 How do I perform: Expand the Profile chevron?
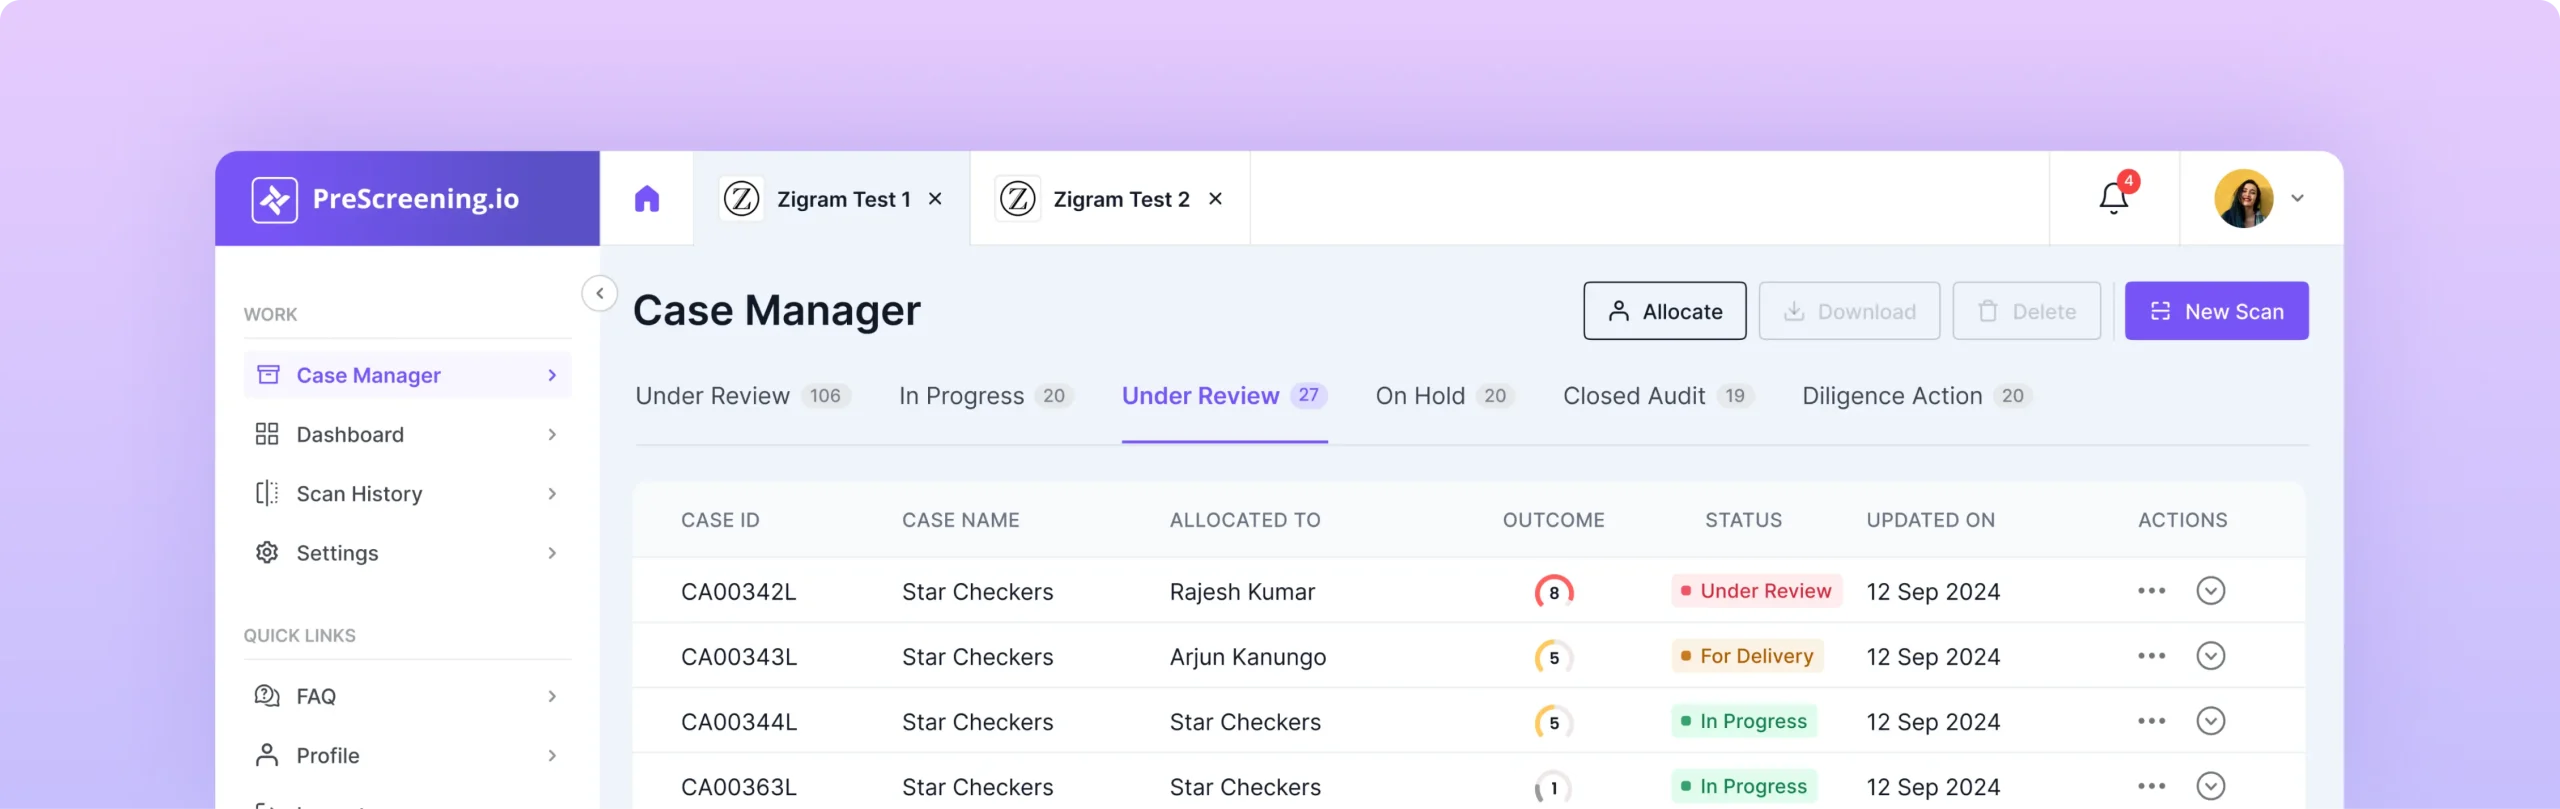click(552, 755)
